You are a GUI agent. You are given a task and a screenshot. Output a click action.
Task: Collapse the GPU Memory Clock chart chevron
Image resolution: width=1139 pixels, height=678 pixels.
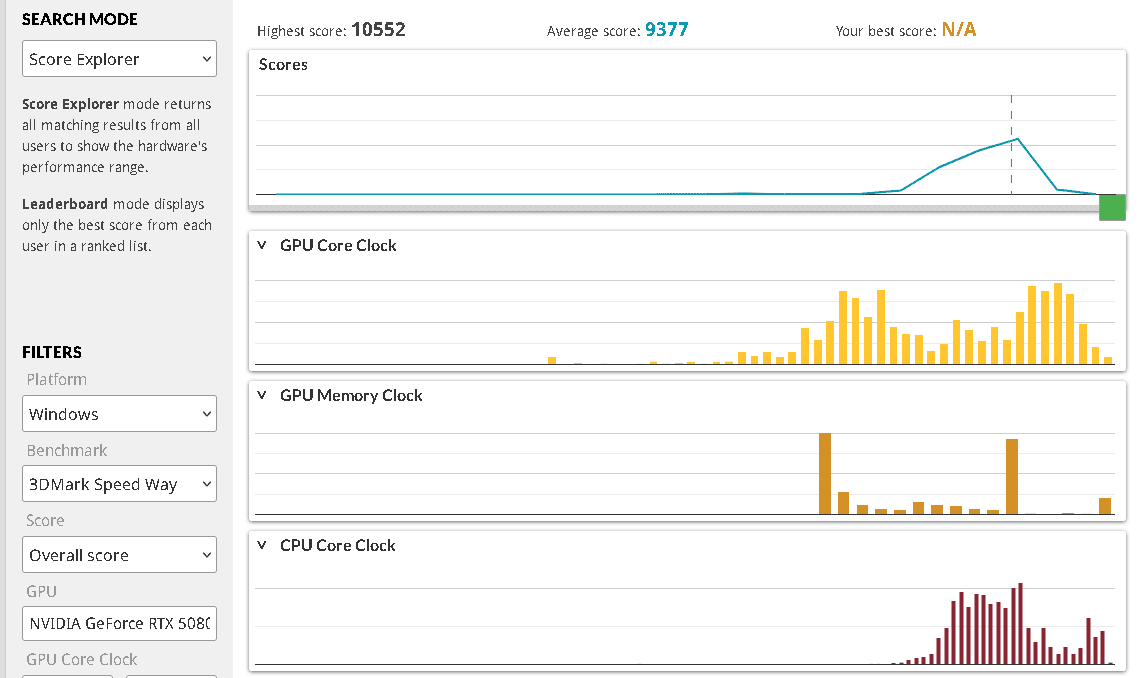(x=262, y=395)
